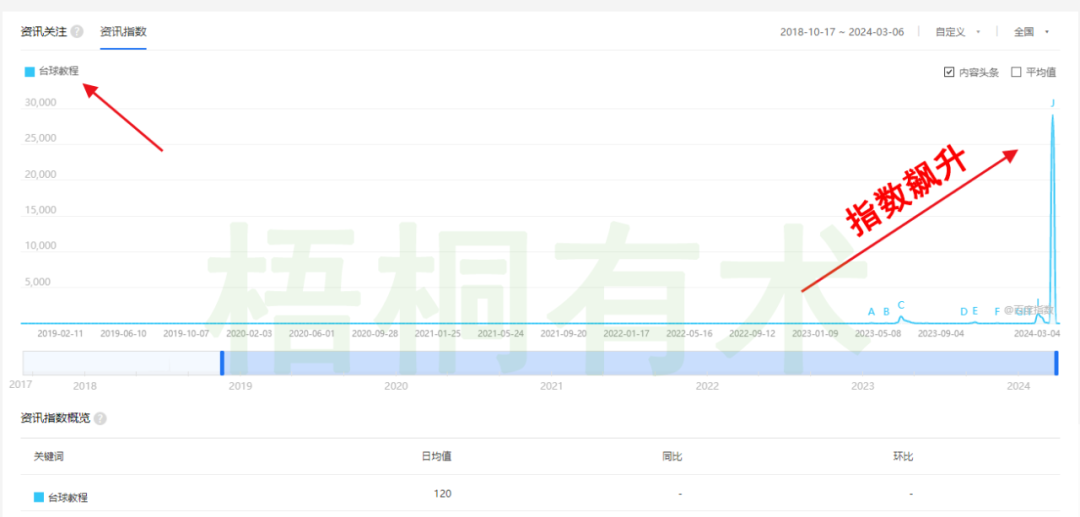Click the help icon beside 资讯关注
Image resolution: width=1080 pixels, height=517 pixels.
77,32
